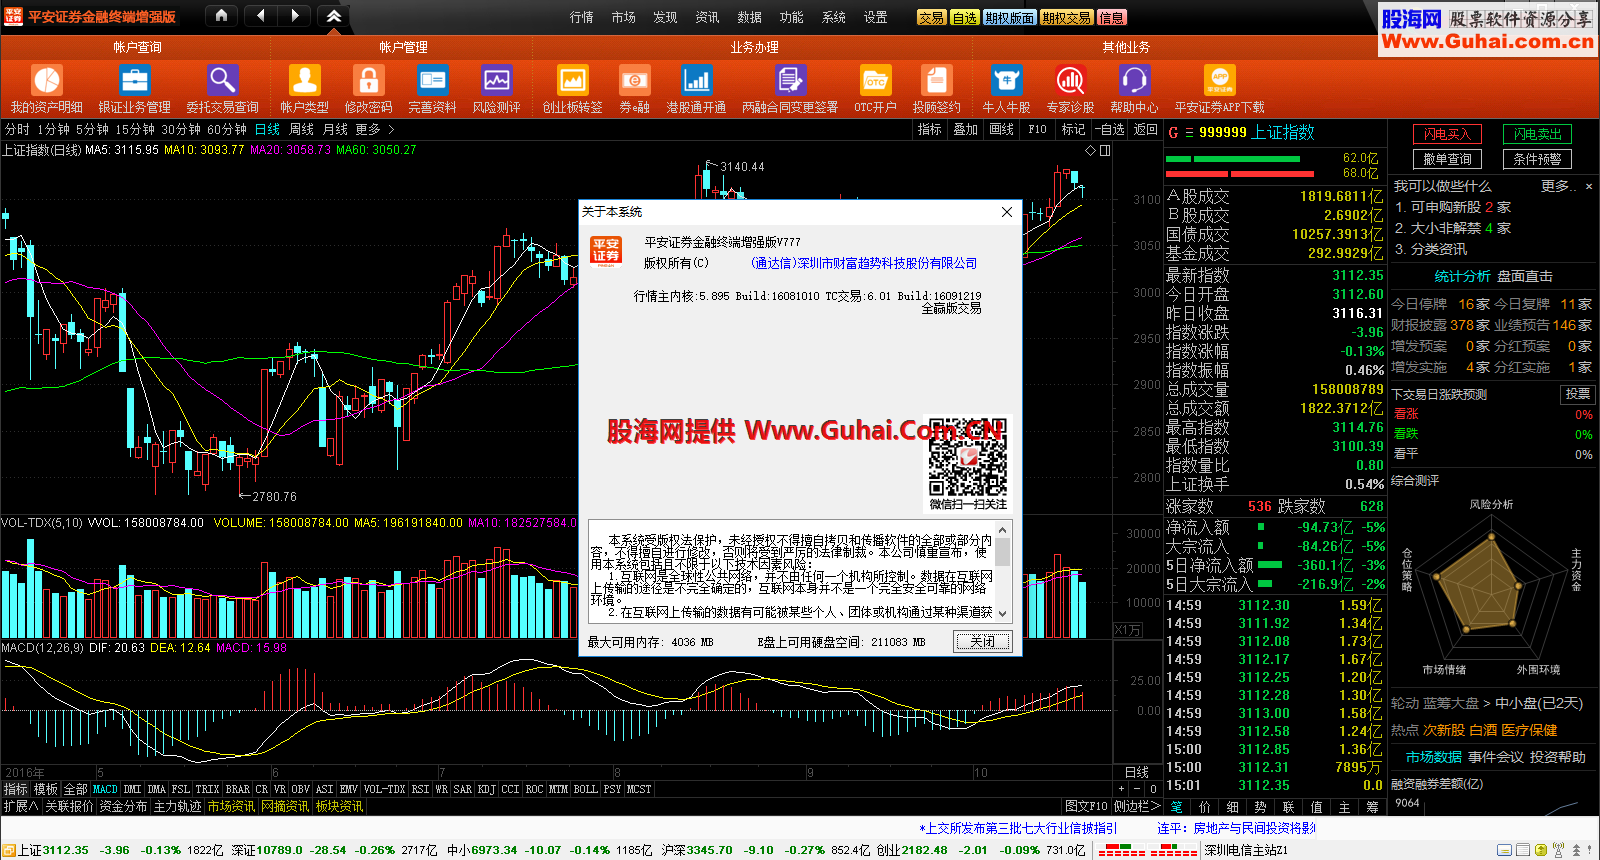Navigate forward with right arrow
The width and height of the screenshot is (1600, 860).
pos(294,16)
